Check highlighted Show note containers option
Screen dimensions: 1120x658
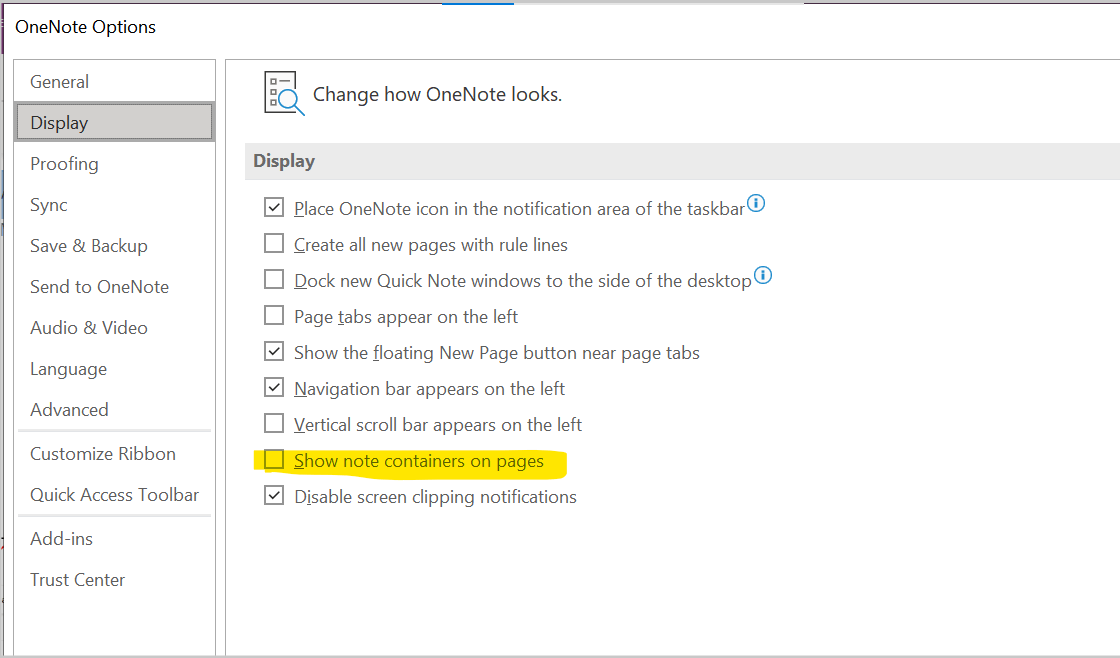[x=274, y=460]
